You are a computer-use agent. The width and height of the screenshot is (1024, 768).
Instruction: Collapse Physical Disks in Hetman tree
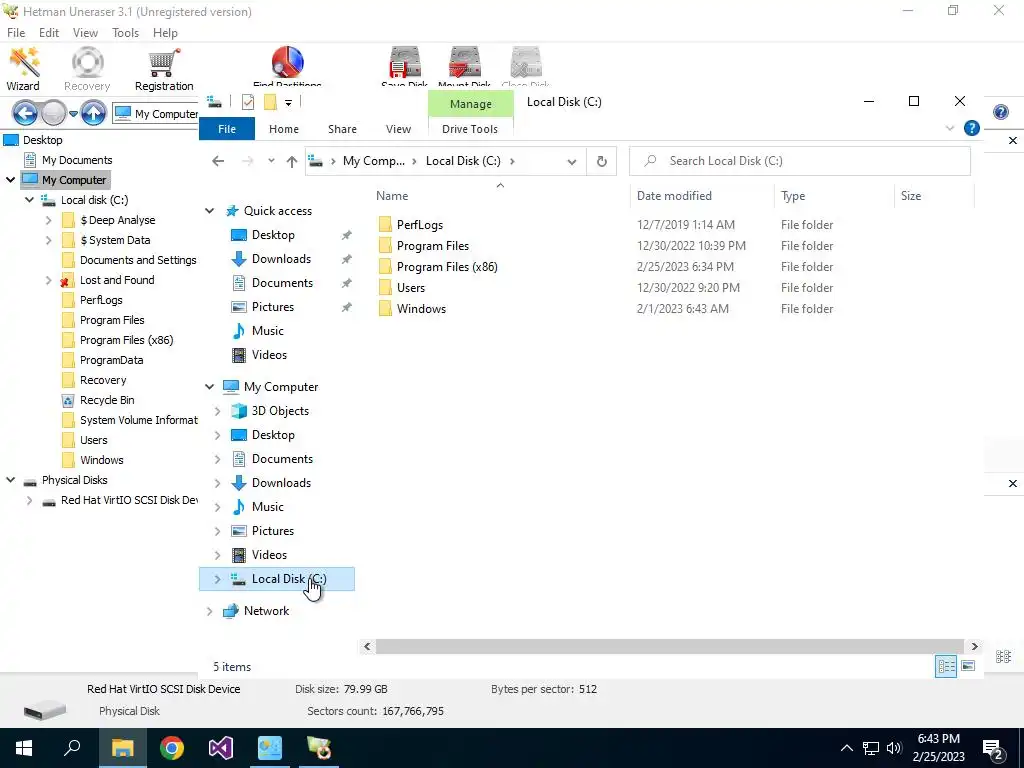(x=10, y=480)
